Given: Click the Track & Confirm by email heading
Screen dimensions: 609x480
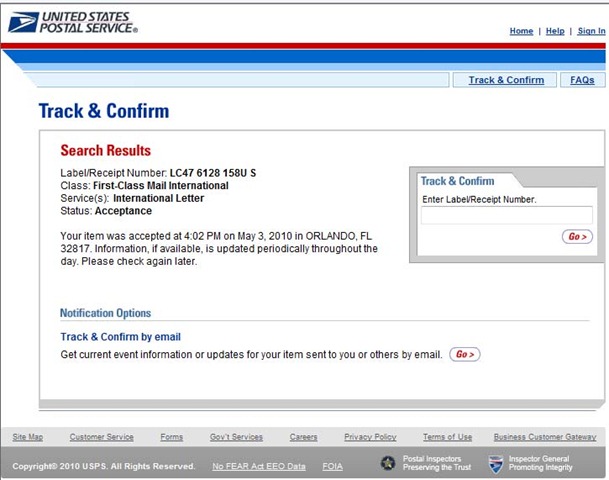Looking at the screenshot, I should (120, 337).
